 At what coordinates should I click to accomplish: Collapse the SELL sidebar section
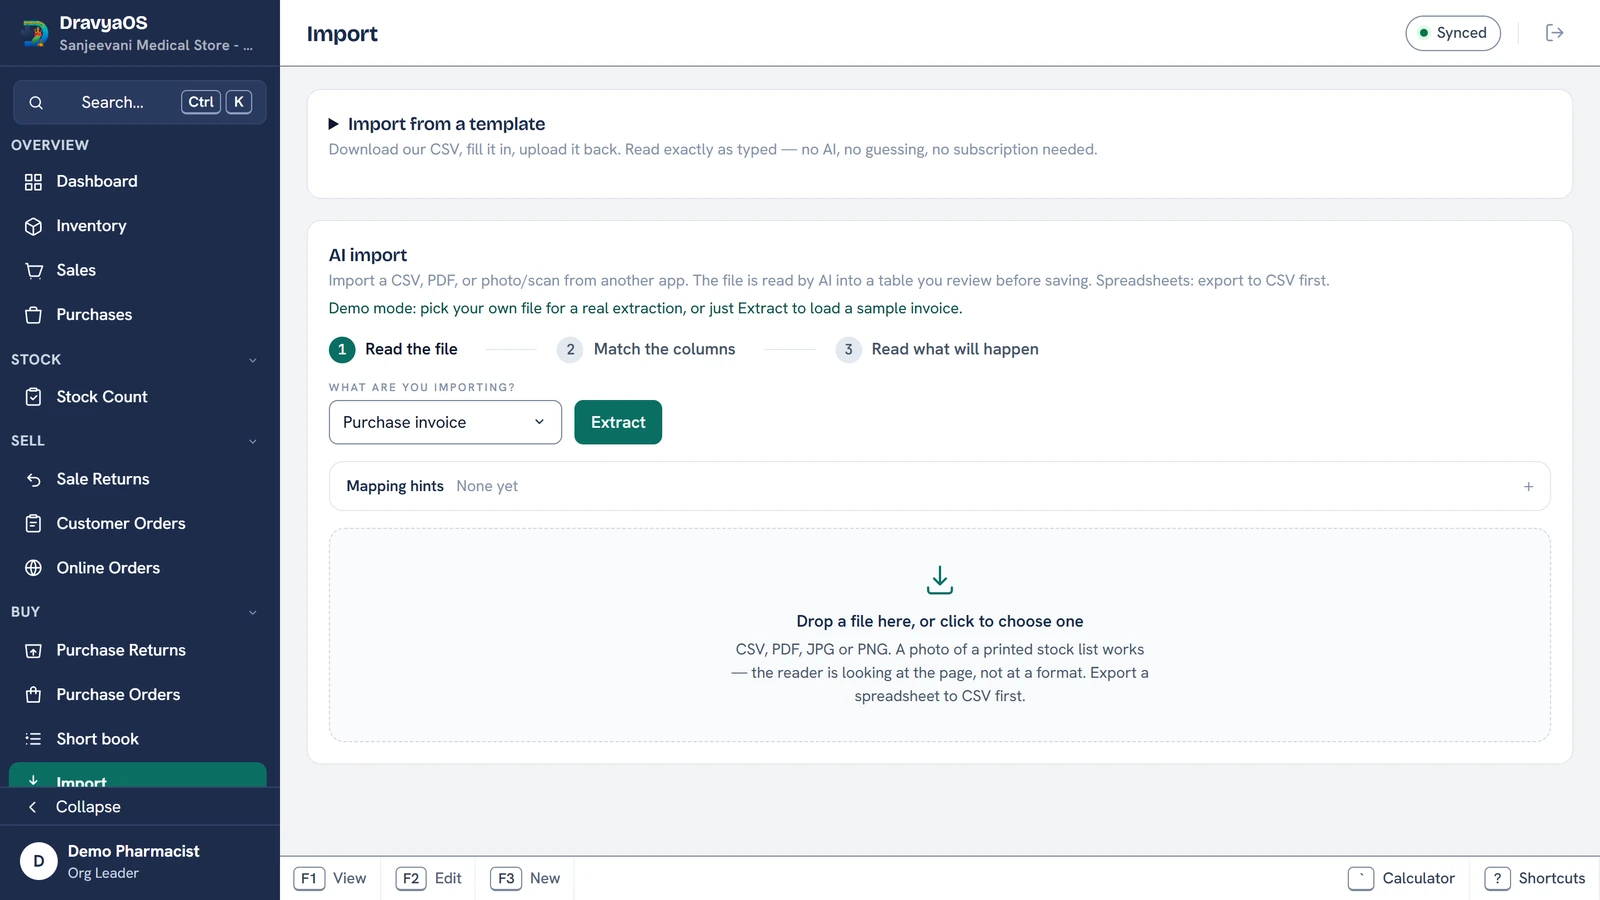pyautogui.click(x=252, y=441)
